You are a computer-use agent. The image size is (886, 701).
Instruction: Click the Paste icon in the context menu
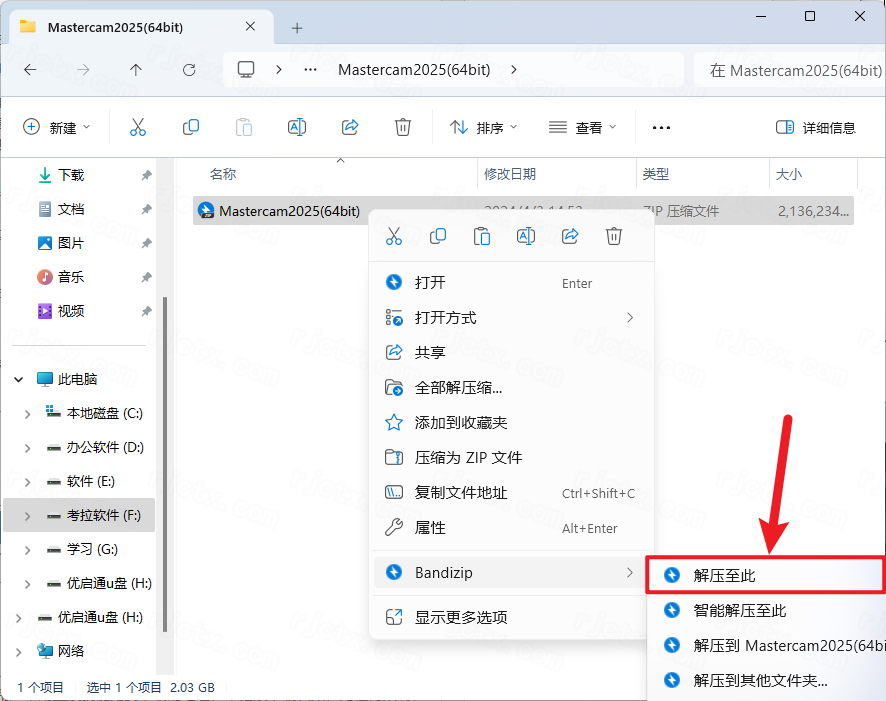point(481,236)
